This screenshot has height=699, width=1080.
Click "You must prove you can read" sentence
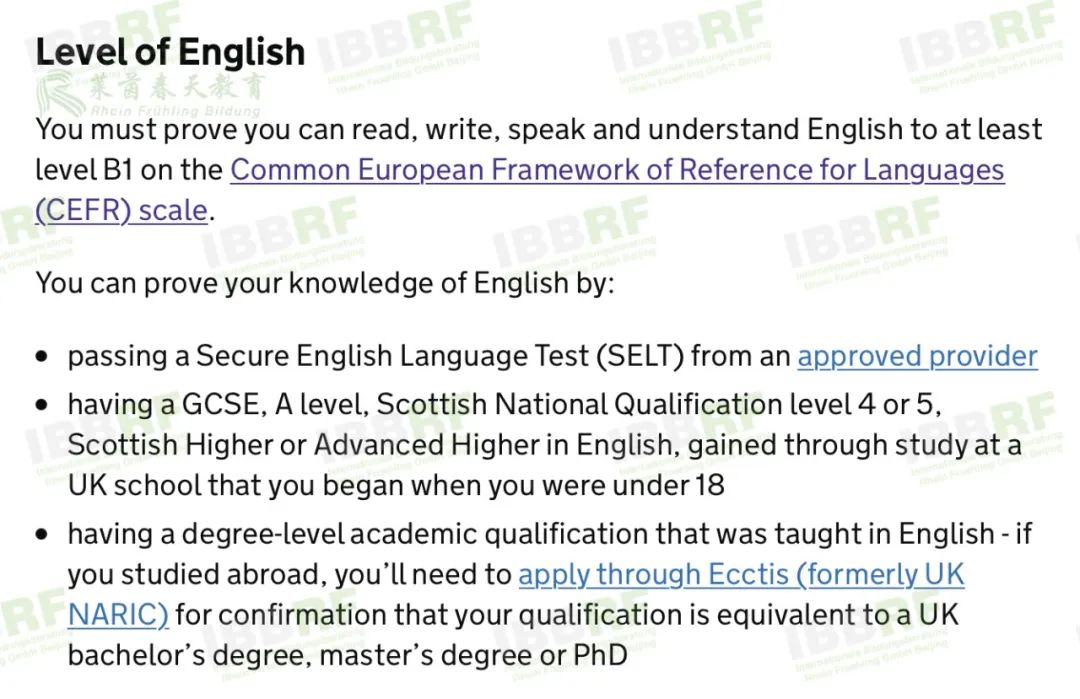coord(538,130)
